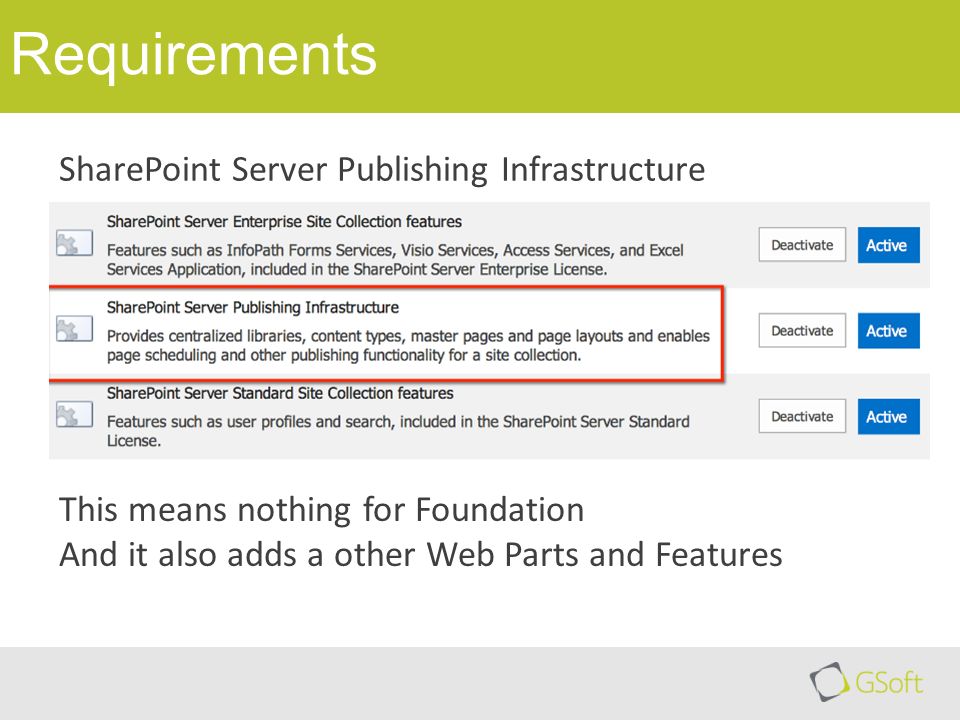Click the 'Requirements' slide title

(x=194, y=55)
